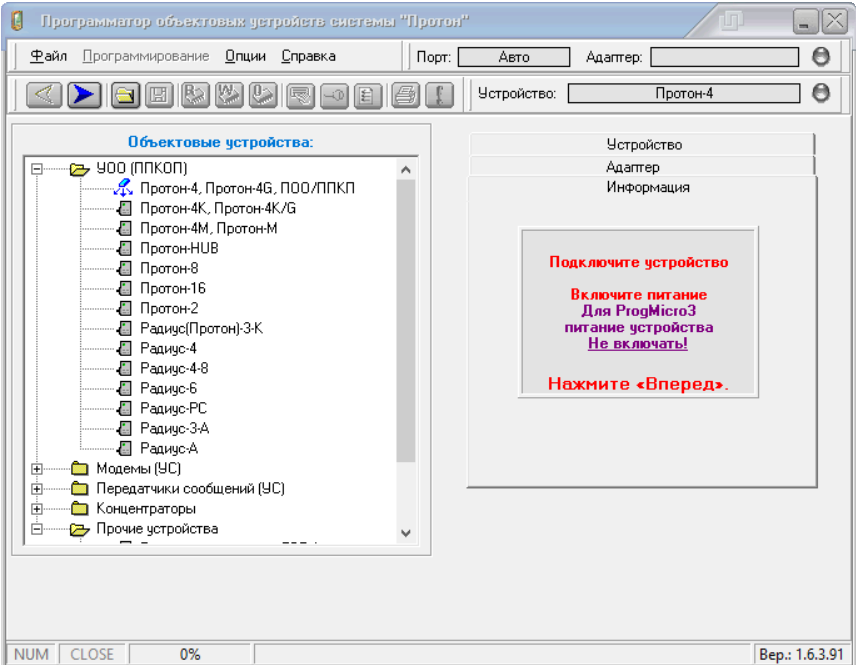Expand the Концентраторы tree folder

click(x=38, y=509)
